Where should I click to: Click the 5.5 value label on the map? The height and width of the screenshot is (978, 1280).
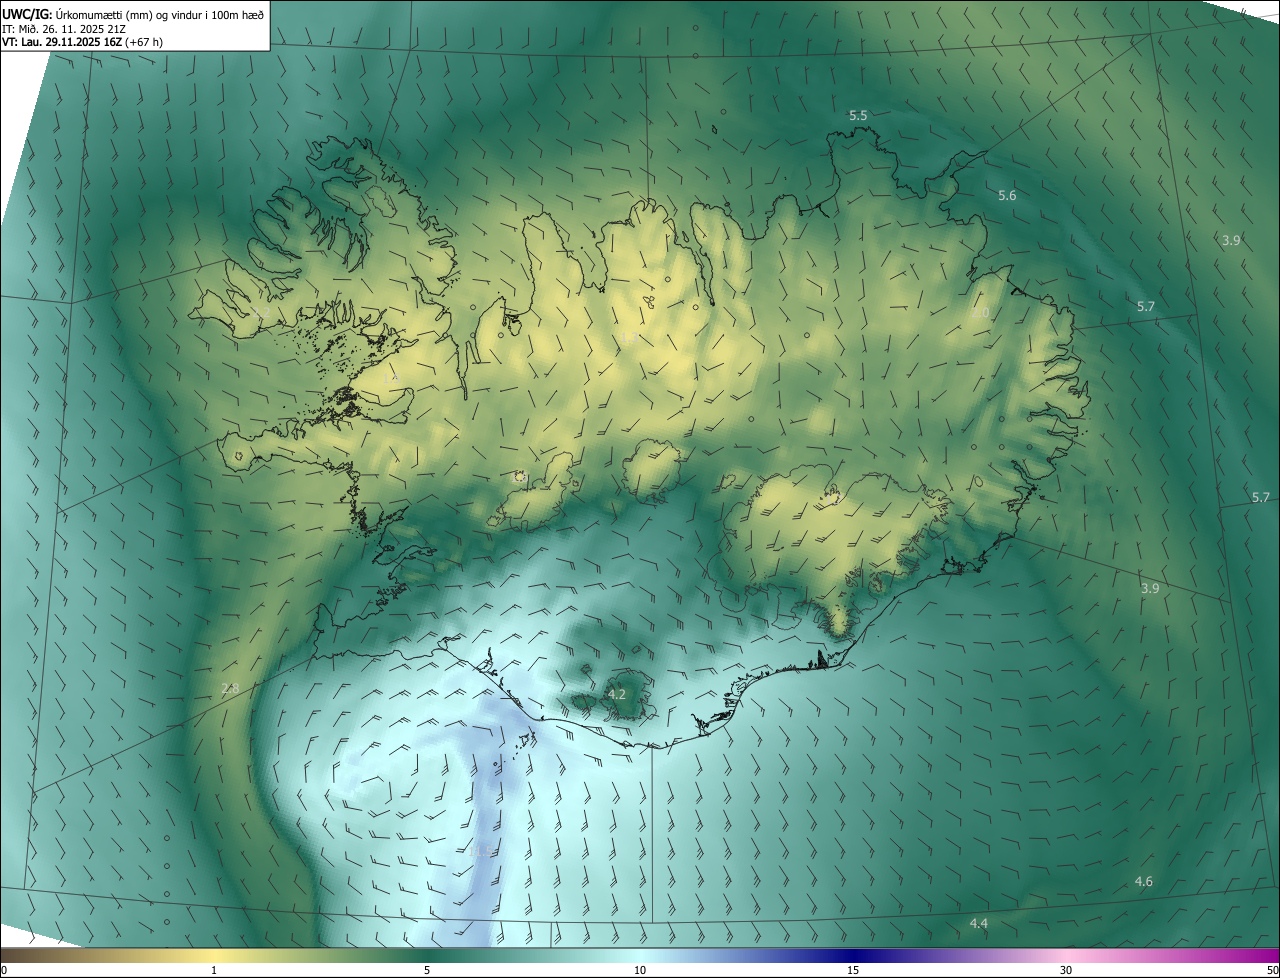tap(858, 116)
